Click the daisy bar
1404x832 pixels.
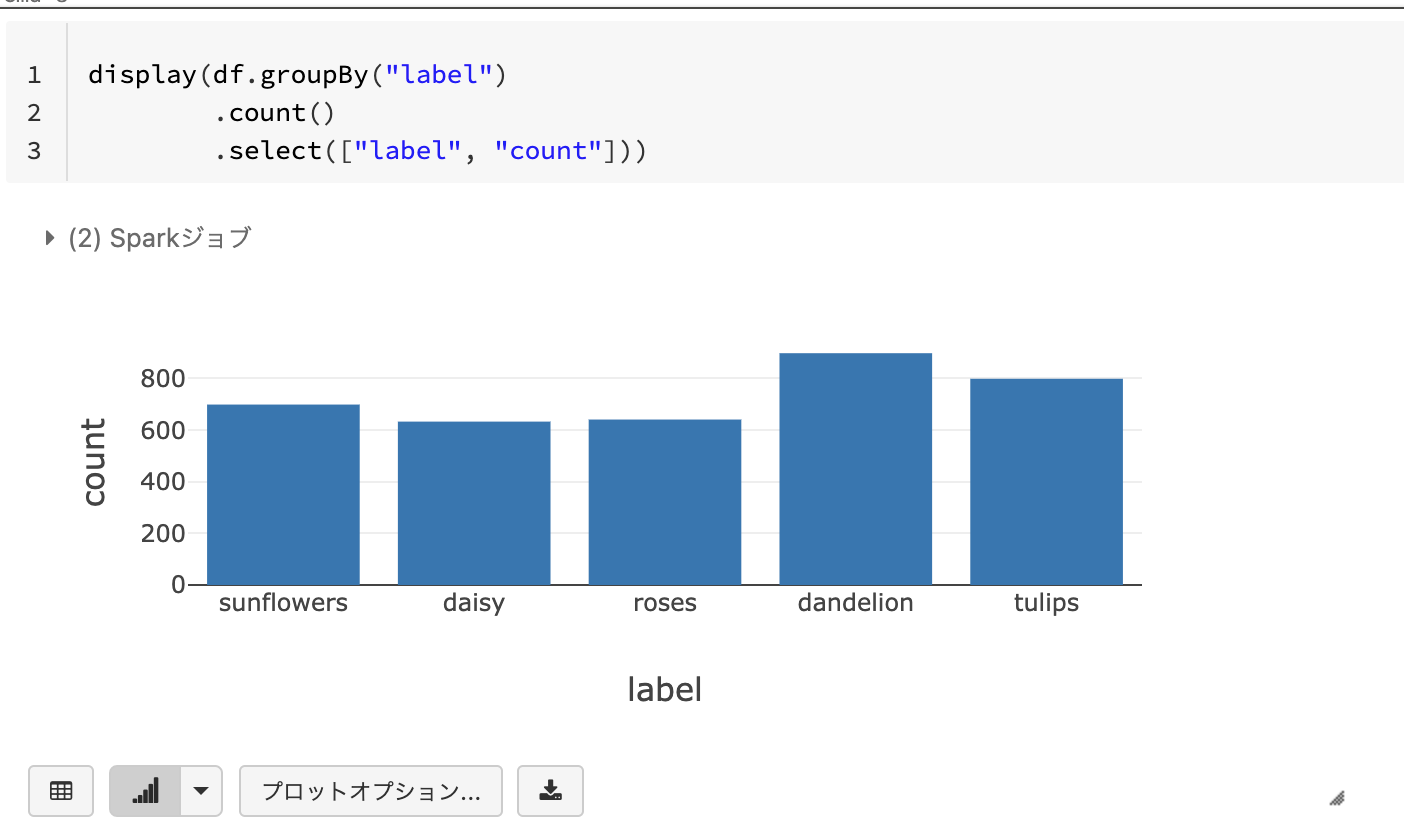point(474,503)
